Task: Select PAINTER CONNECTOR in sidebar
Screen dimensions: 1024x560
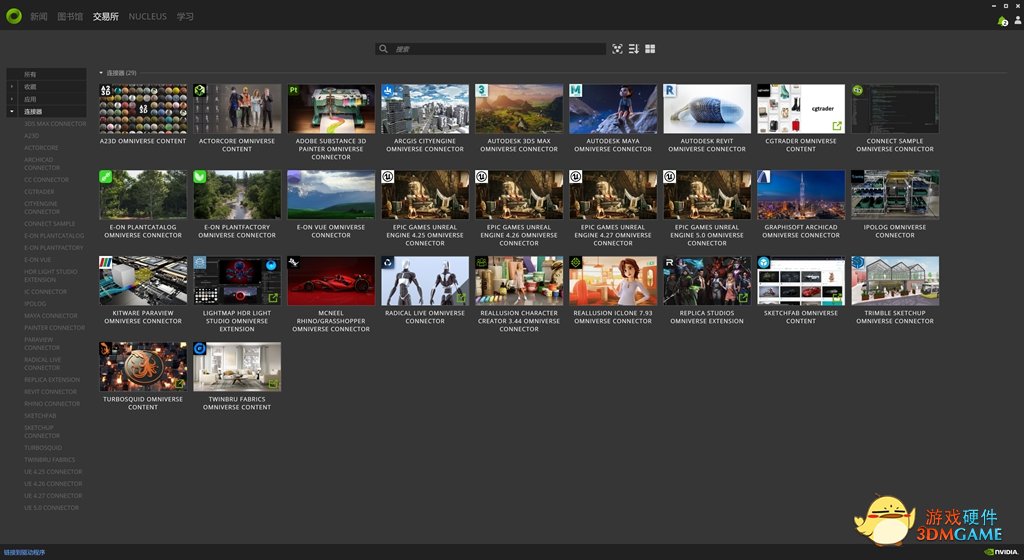Action: (x=54, y=328)
